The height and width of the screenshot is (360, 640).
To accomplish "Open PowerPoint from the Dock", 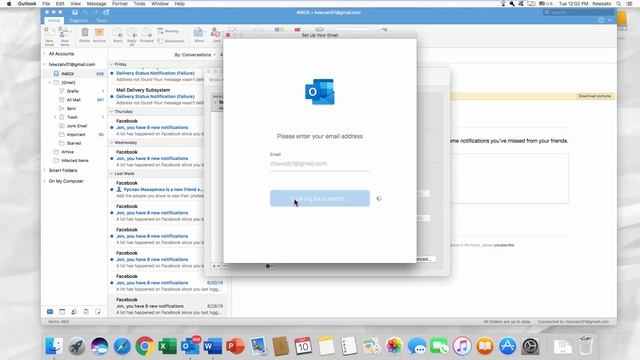I will (235, 347).
